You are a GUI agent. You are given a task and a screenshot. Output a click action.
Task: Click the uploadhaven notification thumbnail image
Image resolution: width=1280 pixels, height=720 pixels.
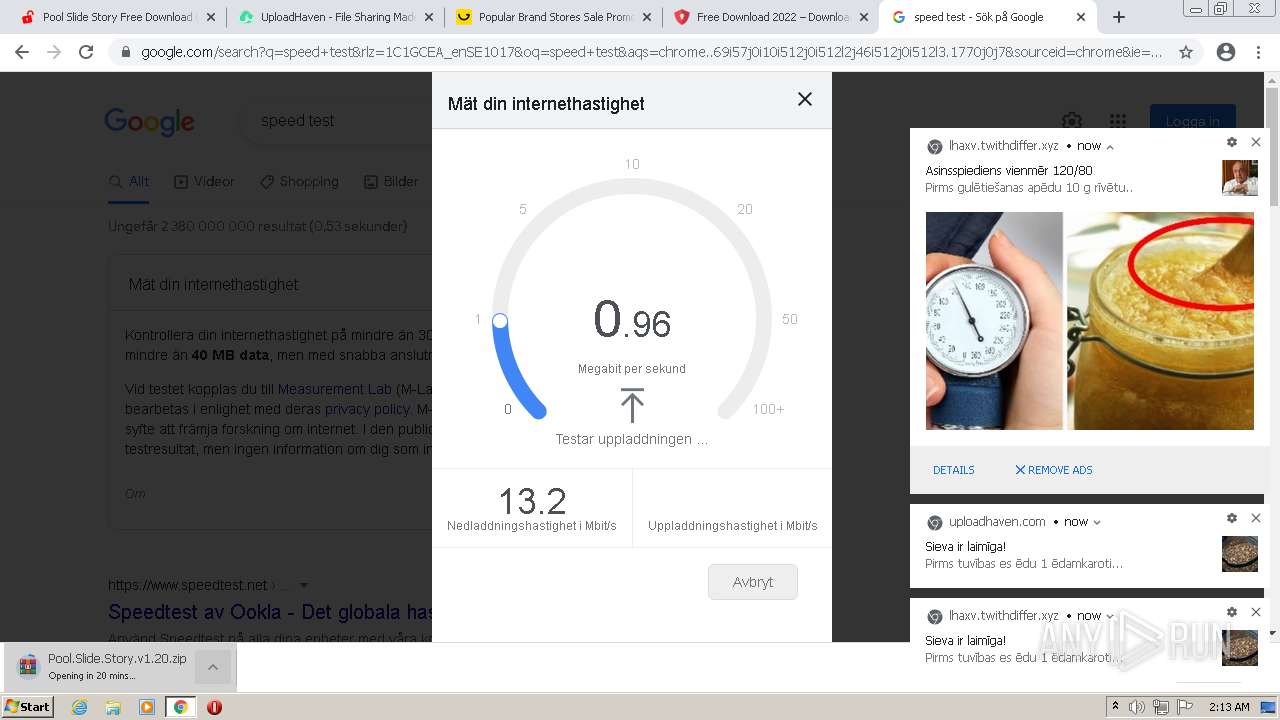click(1240, 554)
